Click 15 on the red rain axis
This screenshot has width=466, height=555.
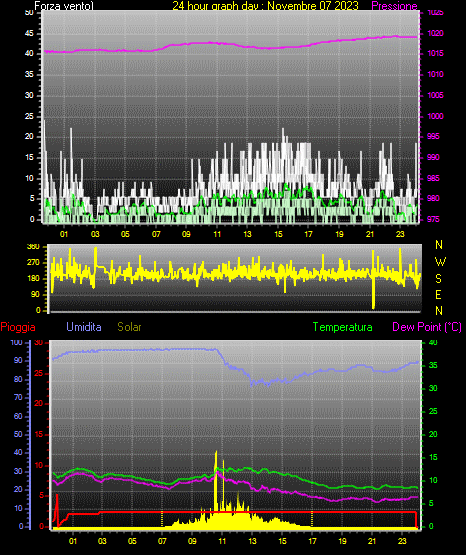click(39, 434)
